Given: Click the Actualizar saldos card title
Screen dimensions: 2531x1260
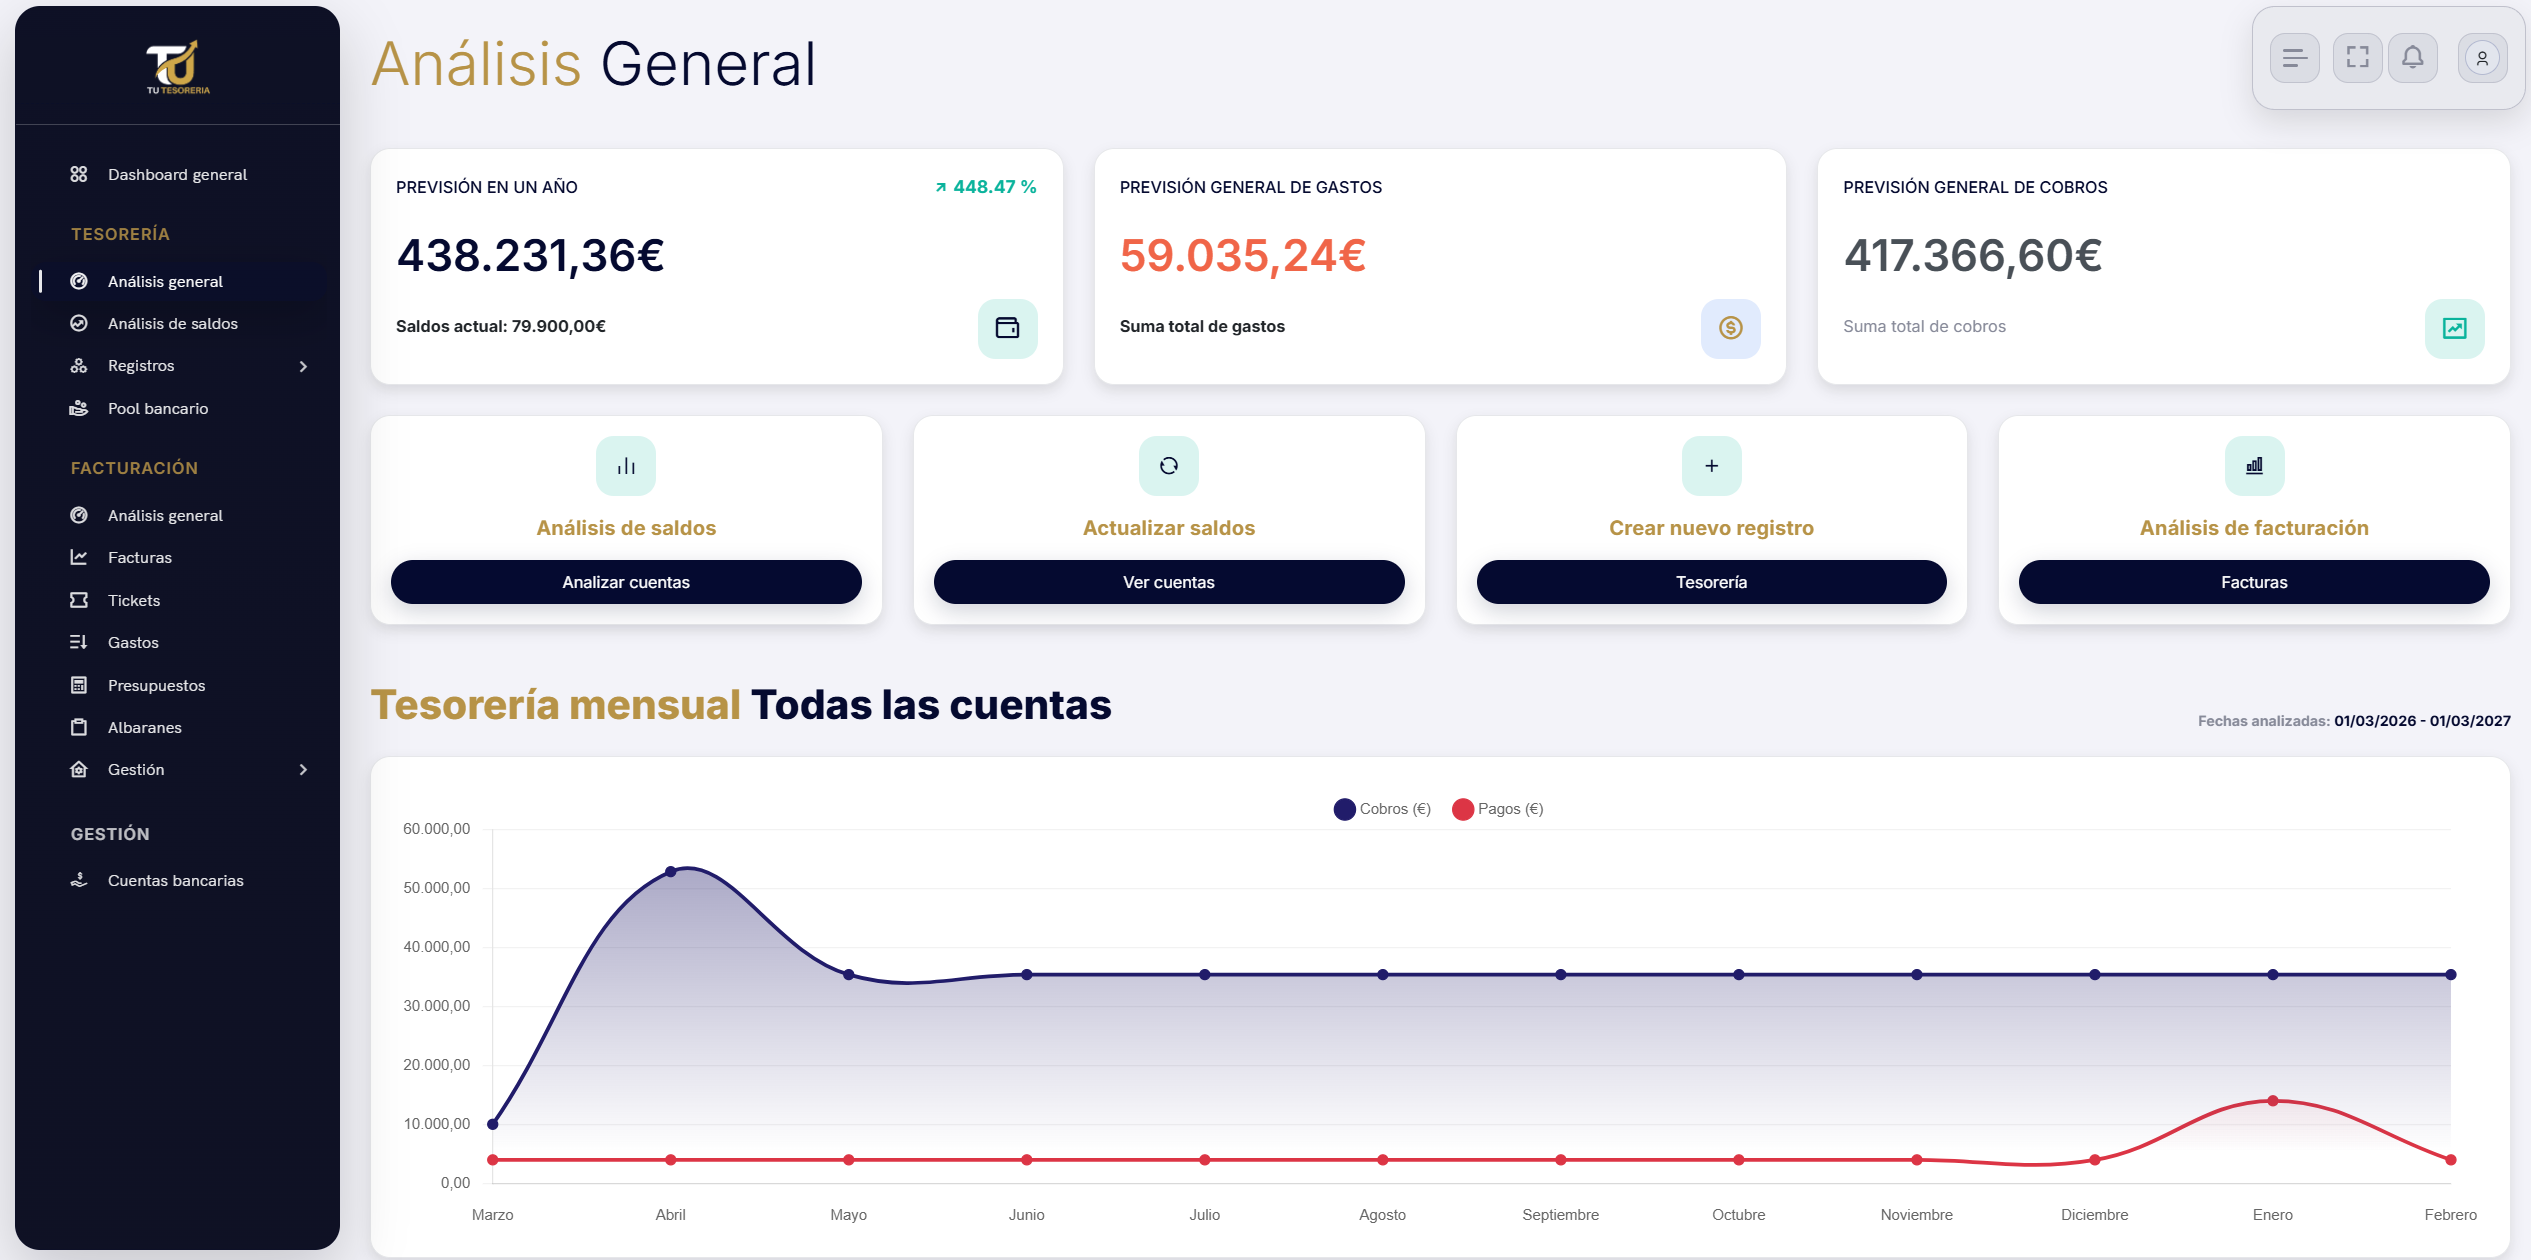Looking at the screenshot, I should 1169,528.
